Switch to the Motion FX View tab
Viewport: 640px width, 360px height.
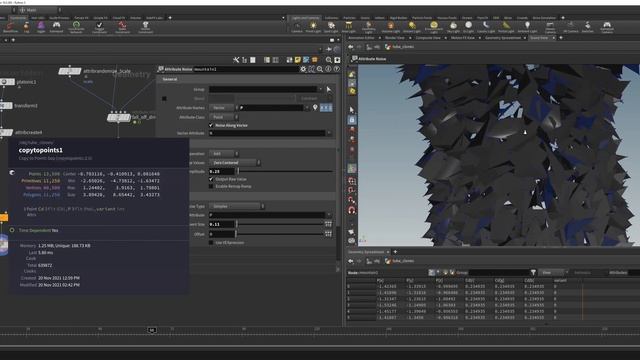click(x=462, y=38)
